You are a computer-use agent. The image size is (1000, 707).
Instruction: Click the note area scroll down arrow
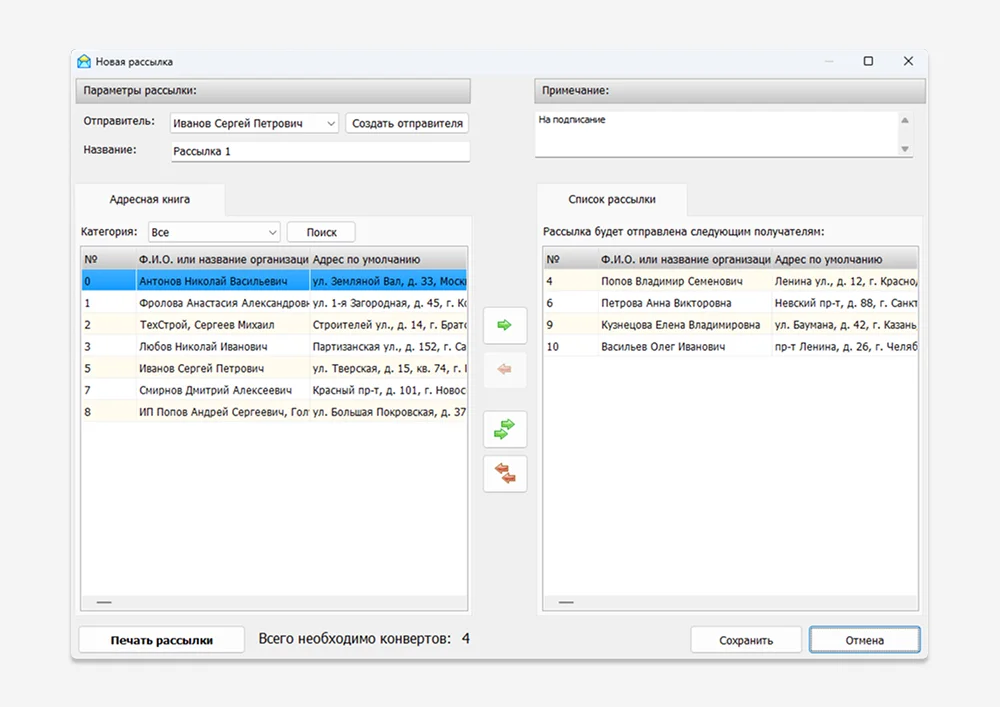(904, 149)
